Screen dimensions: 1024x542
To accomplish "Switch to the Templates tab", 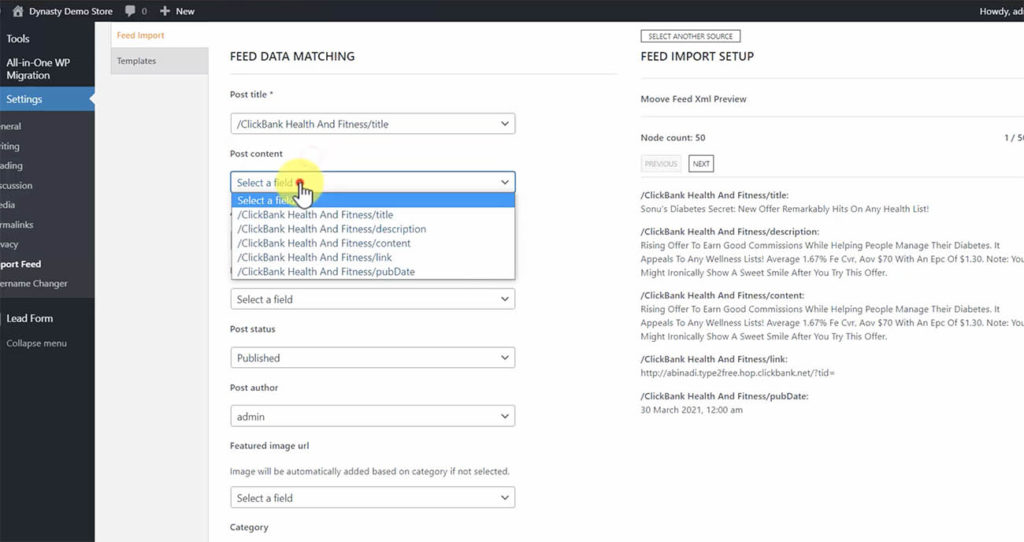I will [159, 61].
